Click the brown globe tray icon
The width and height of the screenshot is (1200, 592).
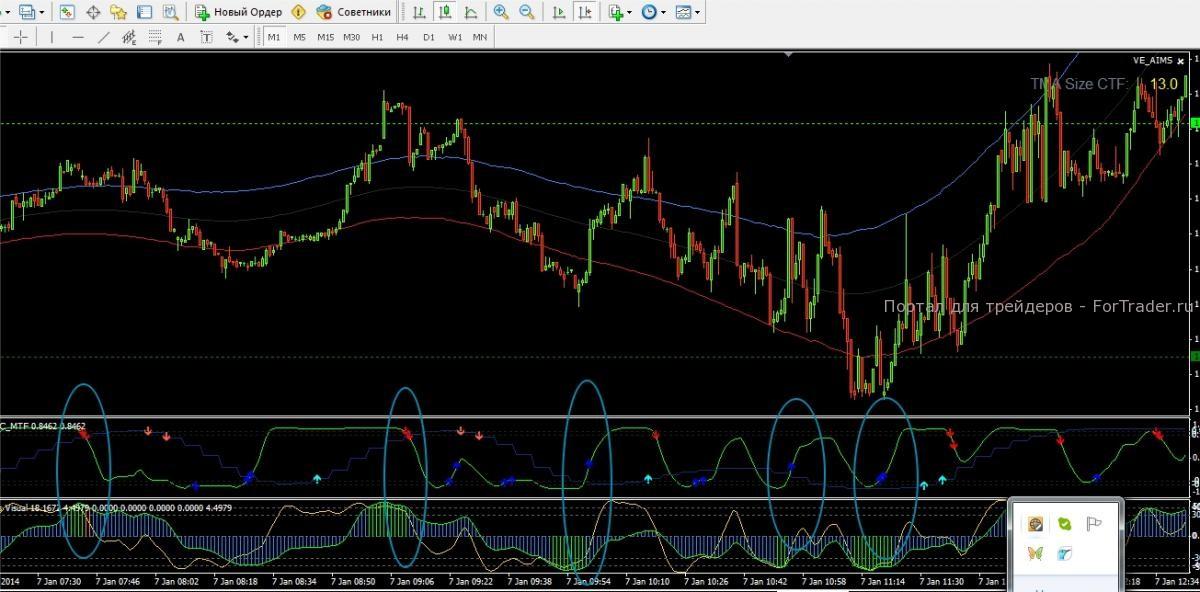tap(1035, 524)
